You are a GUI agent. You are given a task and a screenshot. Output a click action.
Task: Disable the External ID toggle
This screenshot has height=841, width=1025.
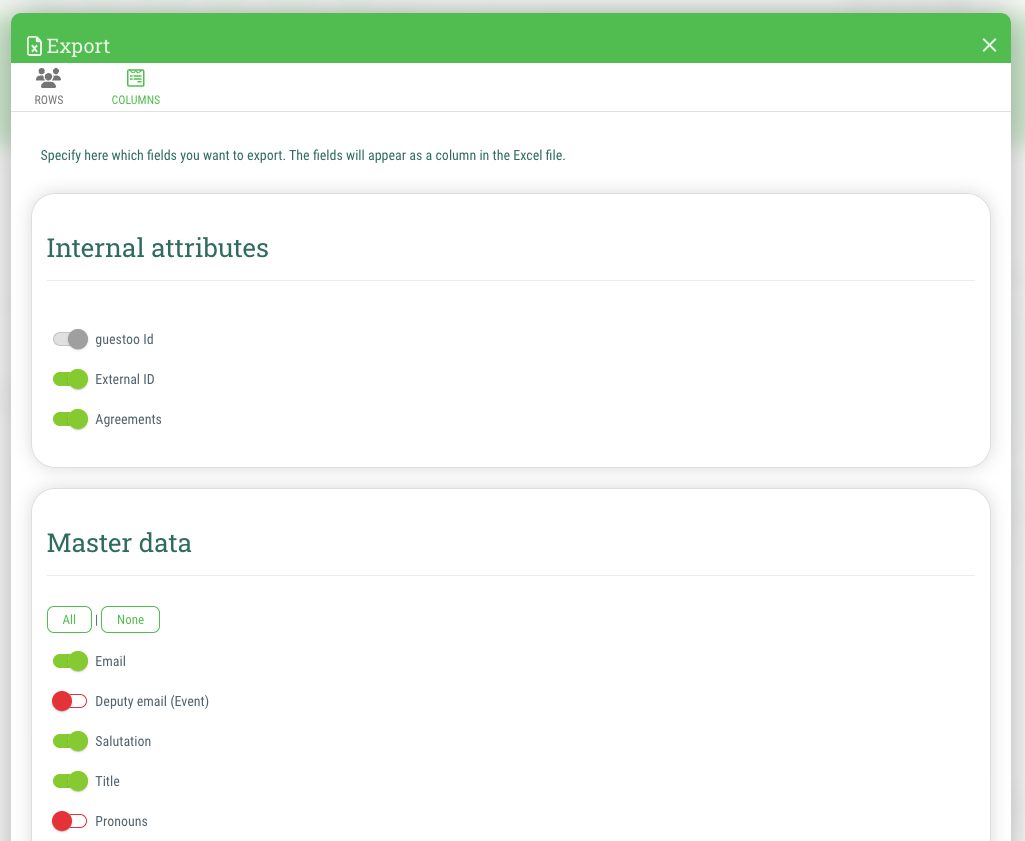[x=70, y=379]
